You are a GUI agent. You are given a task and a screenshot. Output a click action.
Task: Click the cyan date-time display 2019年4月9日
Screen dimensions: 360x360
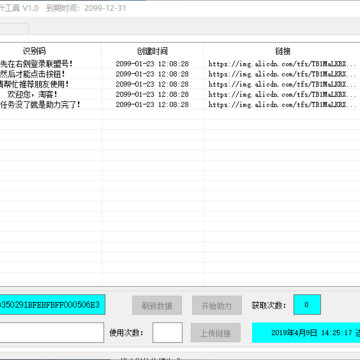306,332
